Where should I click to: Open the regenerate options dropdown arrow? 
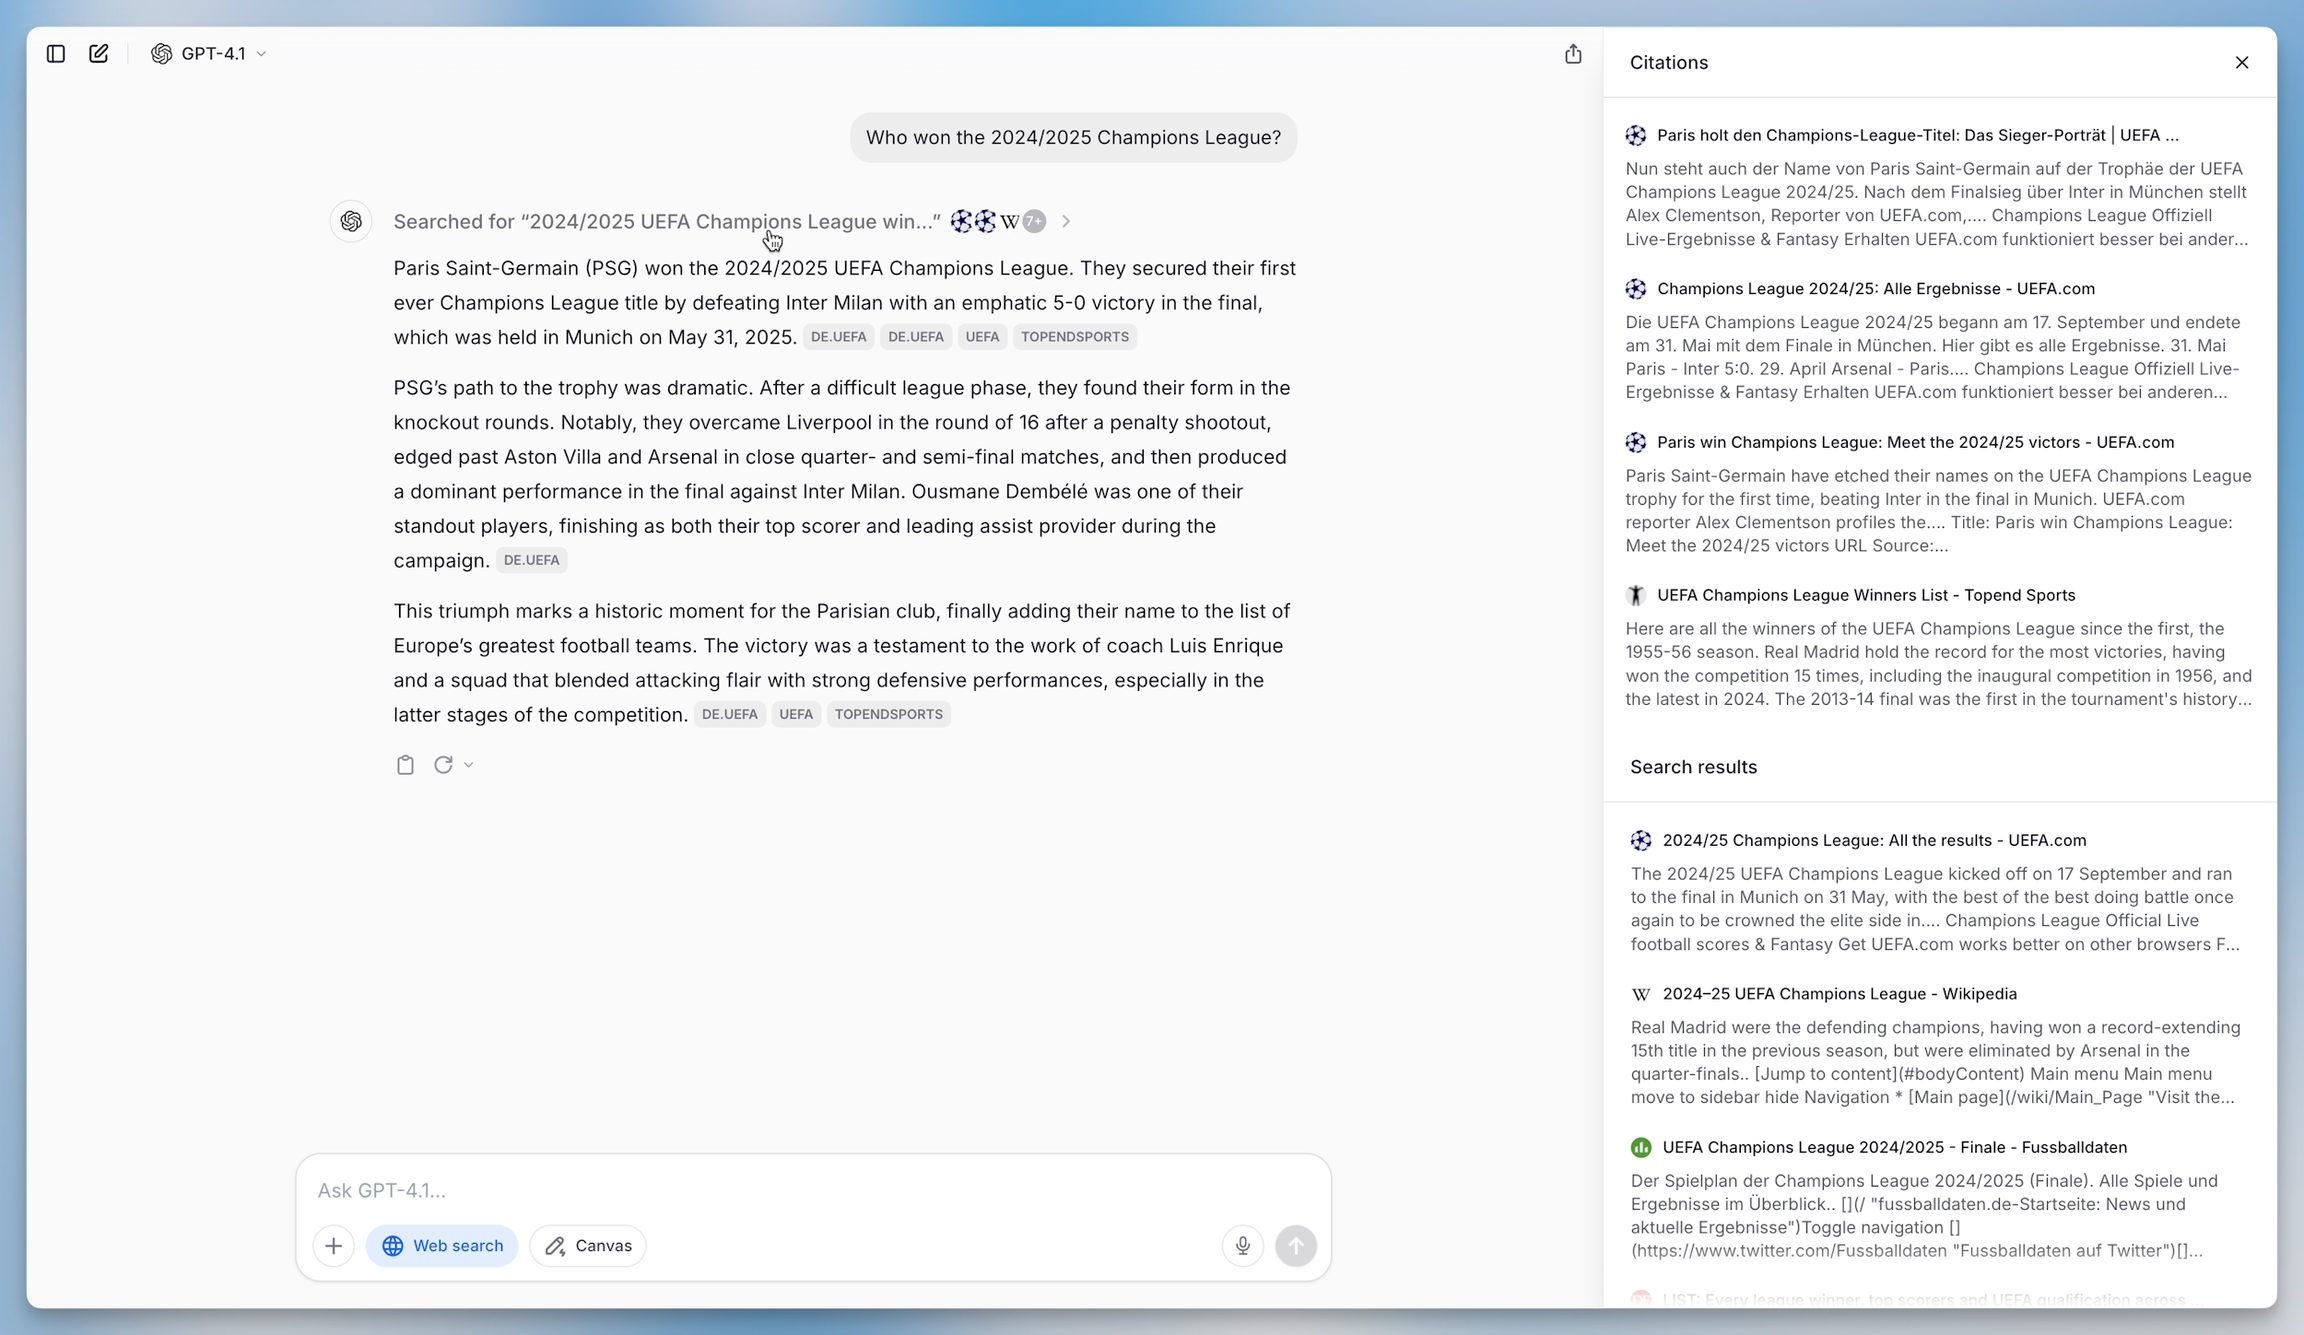pos(468,765)
